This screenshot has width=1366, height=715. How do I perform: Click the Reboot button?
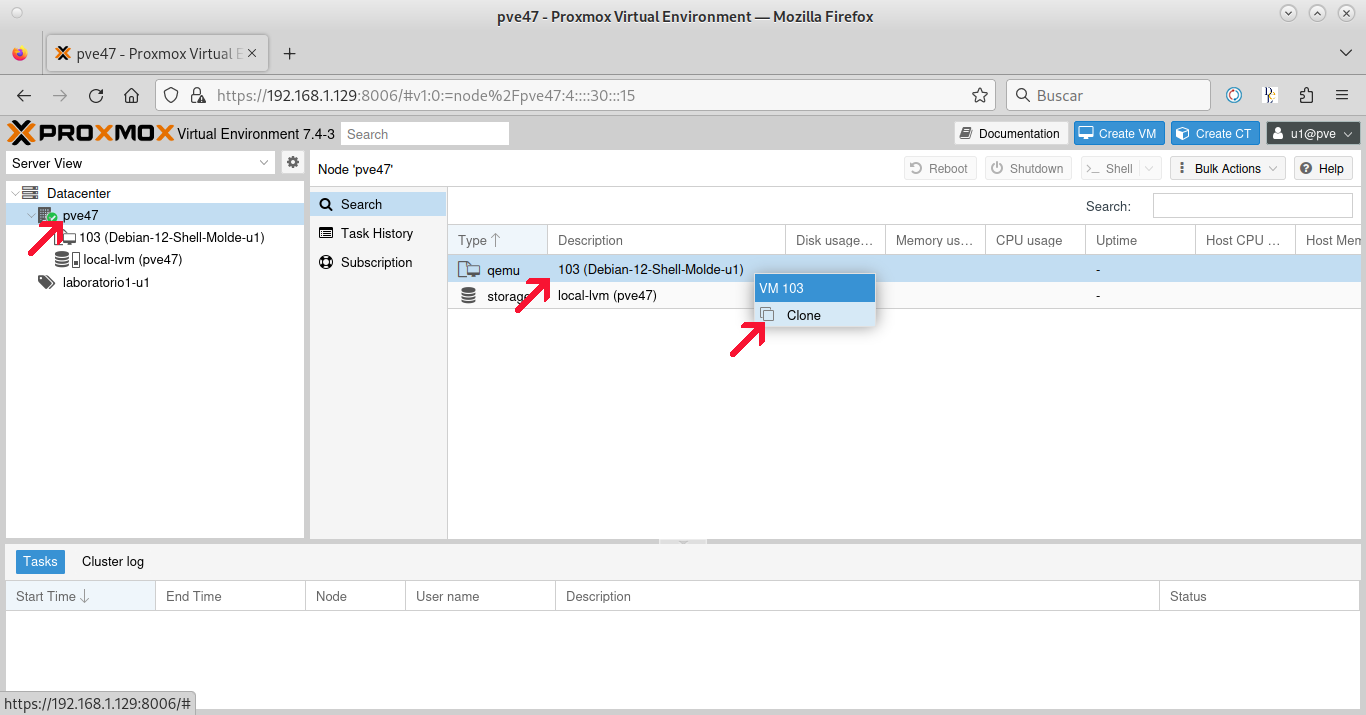tap(940, 169)
